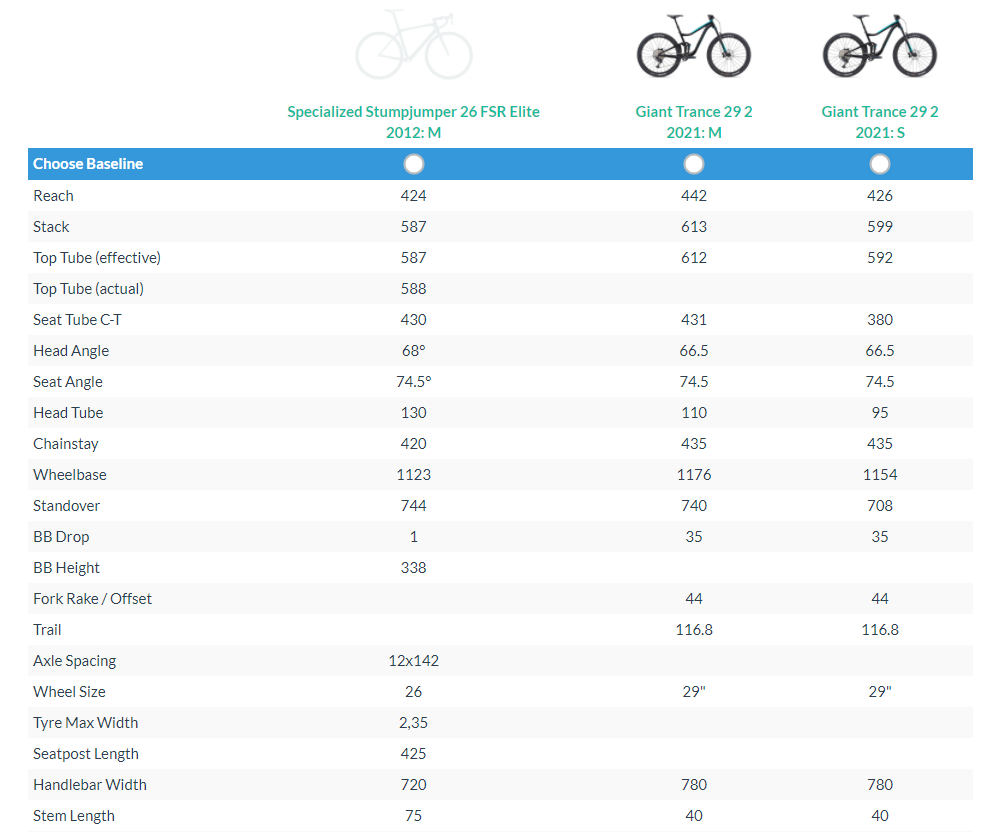Viewport: 992px width, 832px height.
Task: Click the Handlebar Width row label
Action: (90, 785)
